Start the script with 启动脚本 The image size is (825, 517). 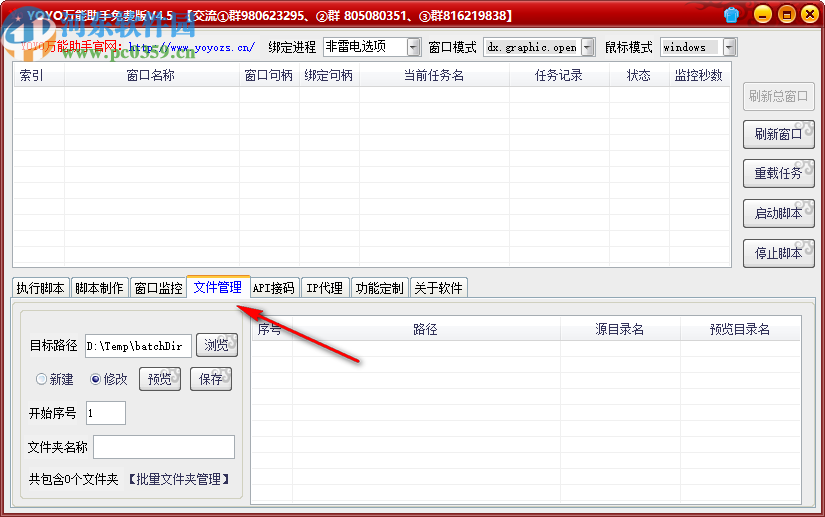[x=779, y=214]
